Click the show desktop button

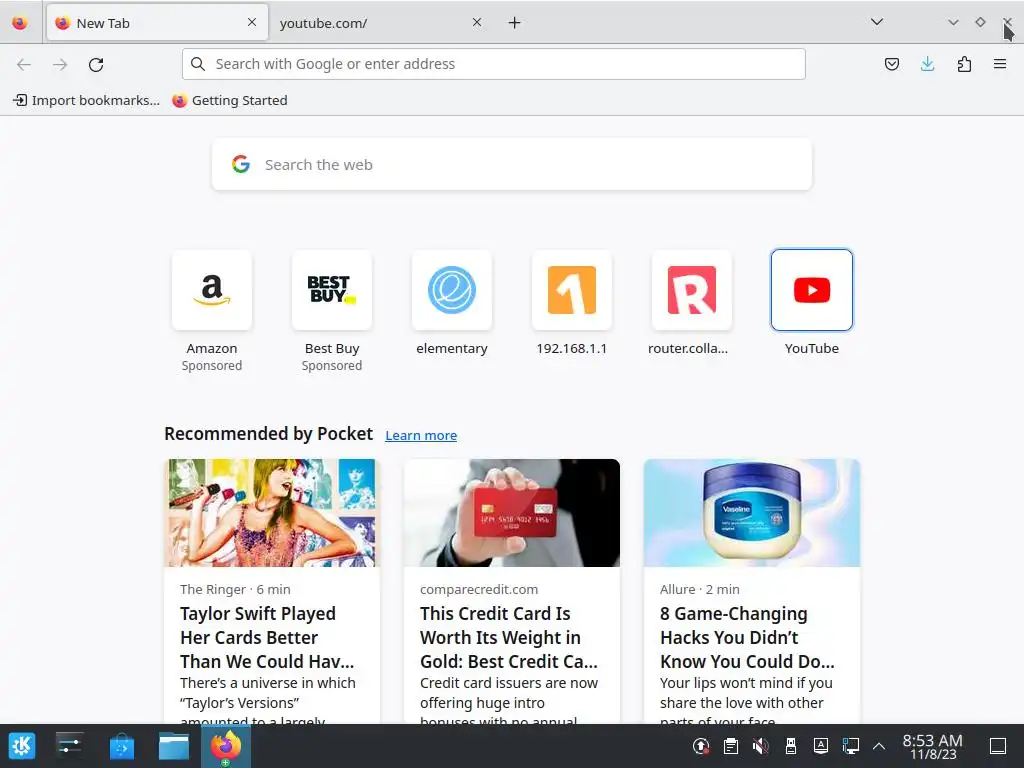tap(998, 746)
